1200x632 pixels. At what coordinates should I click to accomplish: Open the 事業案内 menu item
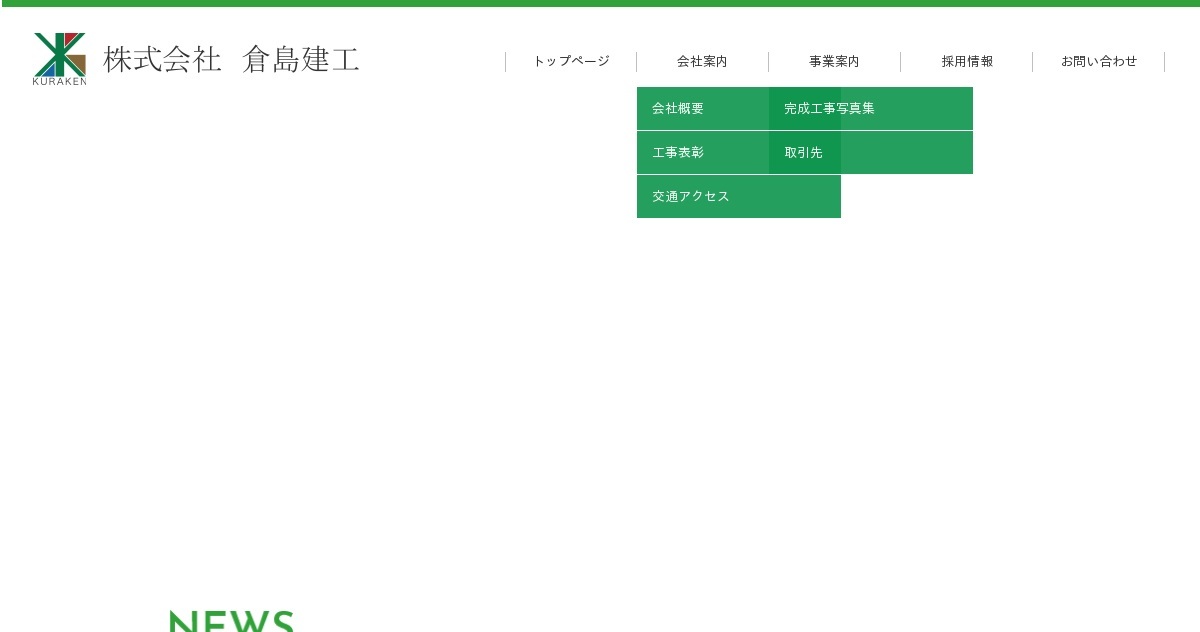click(834, 62)
